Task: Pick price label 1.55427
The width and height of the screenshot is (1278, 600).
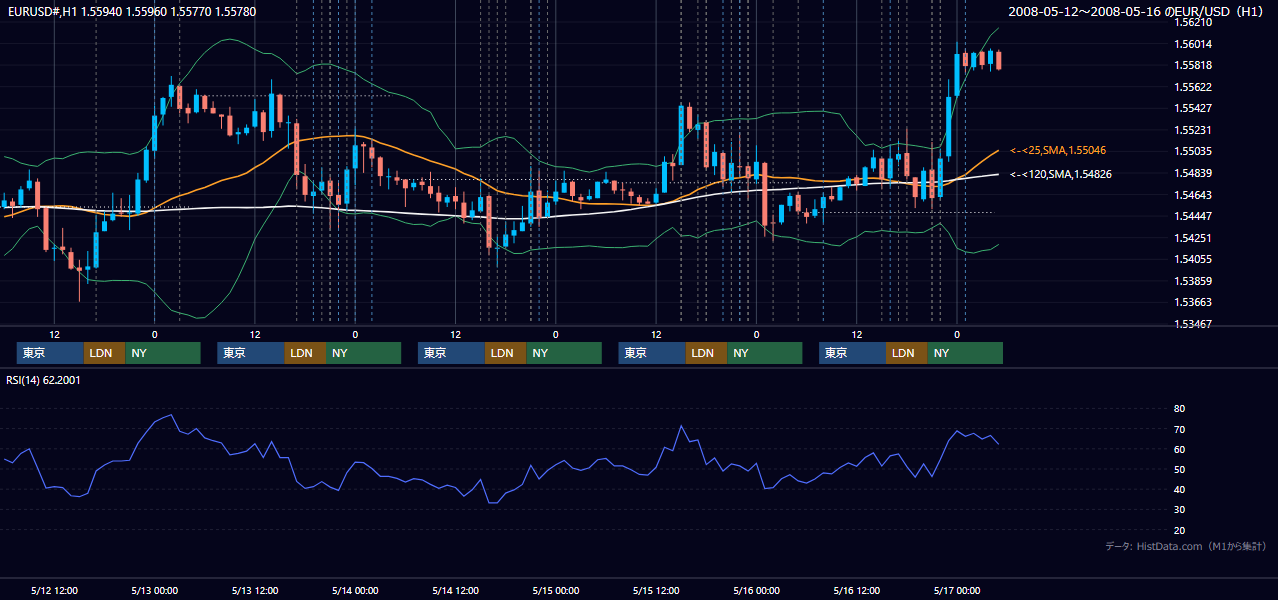Action: 1194,108
